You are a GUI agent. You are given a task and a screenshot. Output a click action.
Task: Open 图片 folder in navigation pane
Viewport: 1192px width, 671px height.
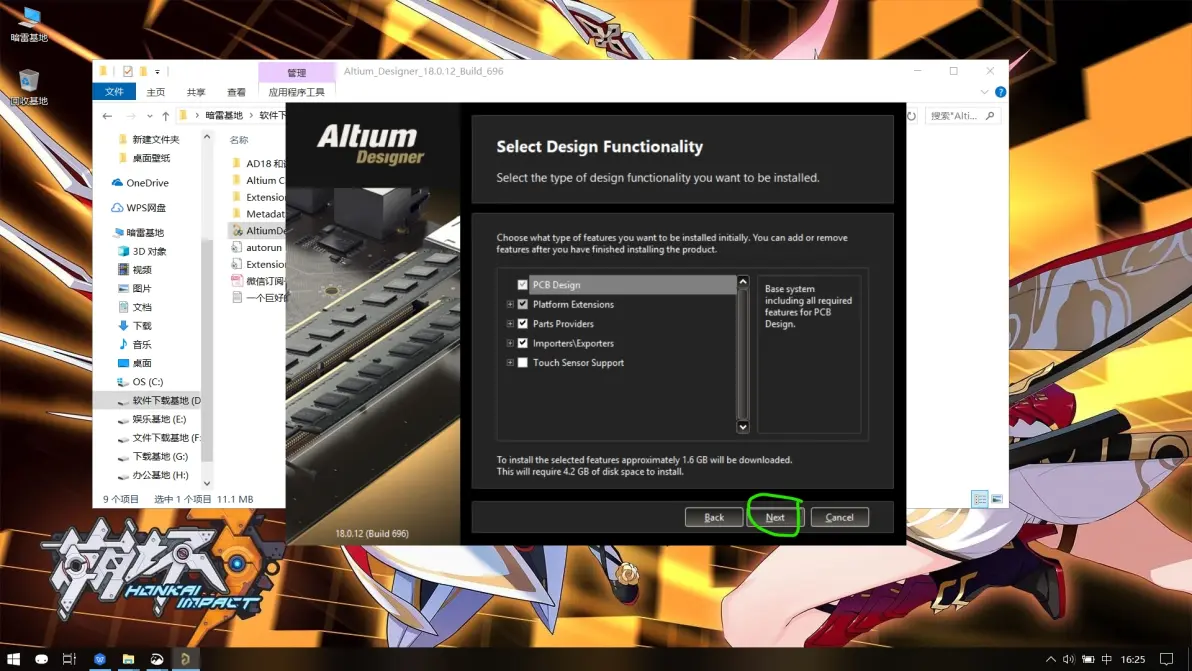pyautogui.click(x=135, y=289)
